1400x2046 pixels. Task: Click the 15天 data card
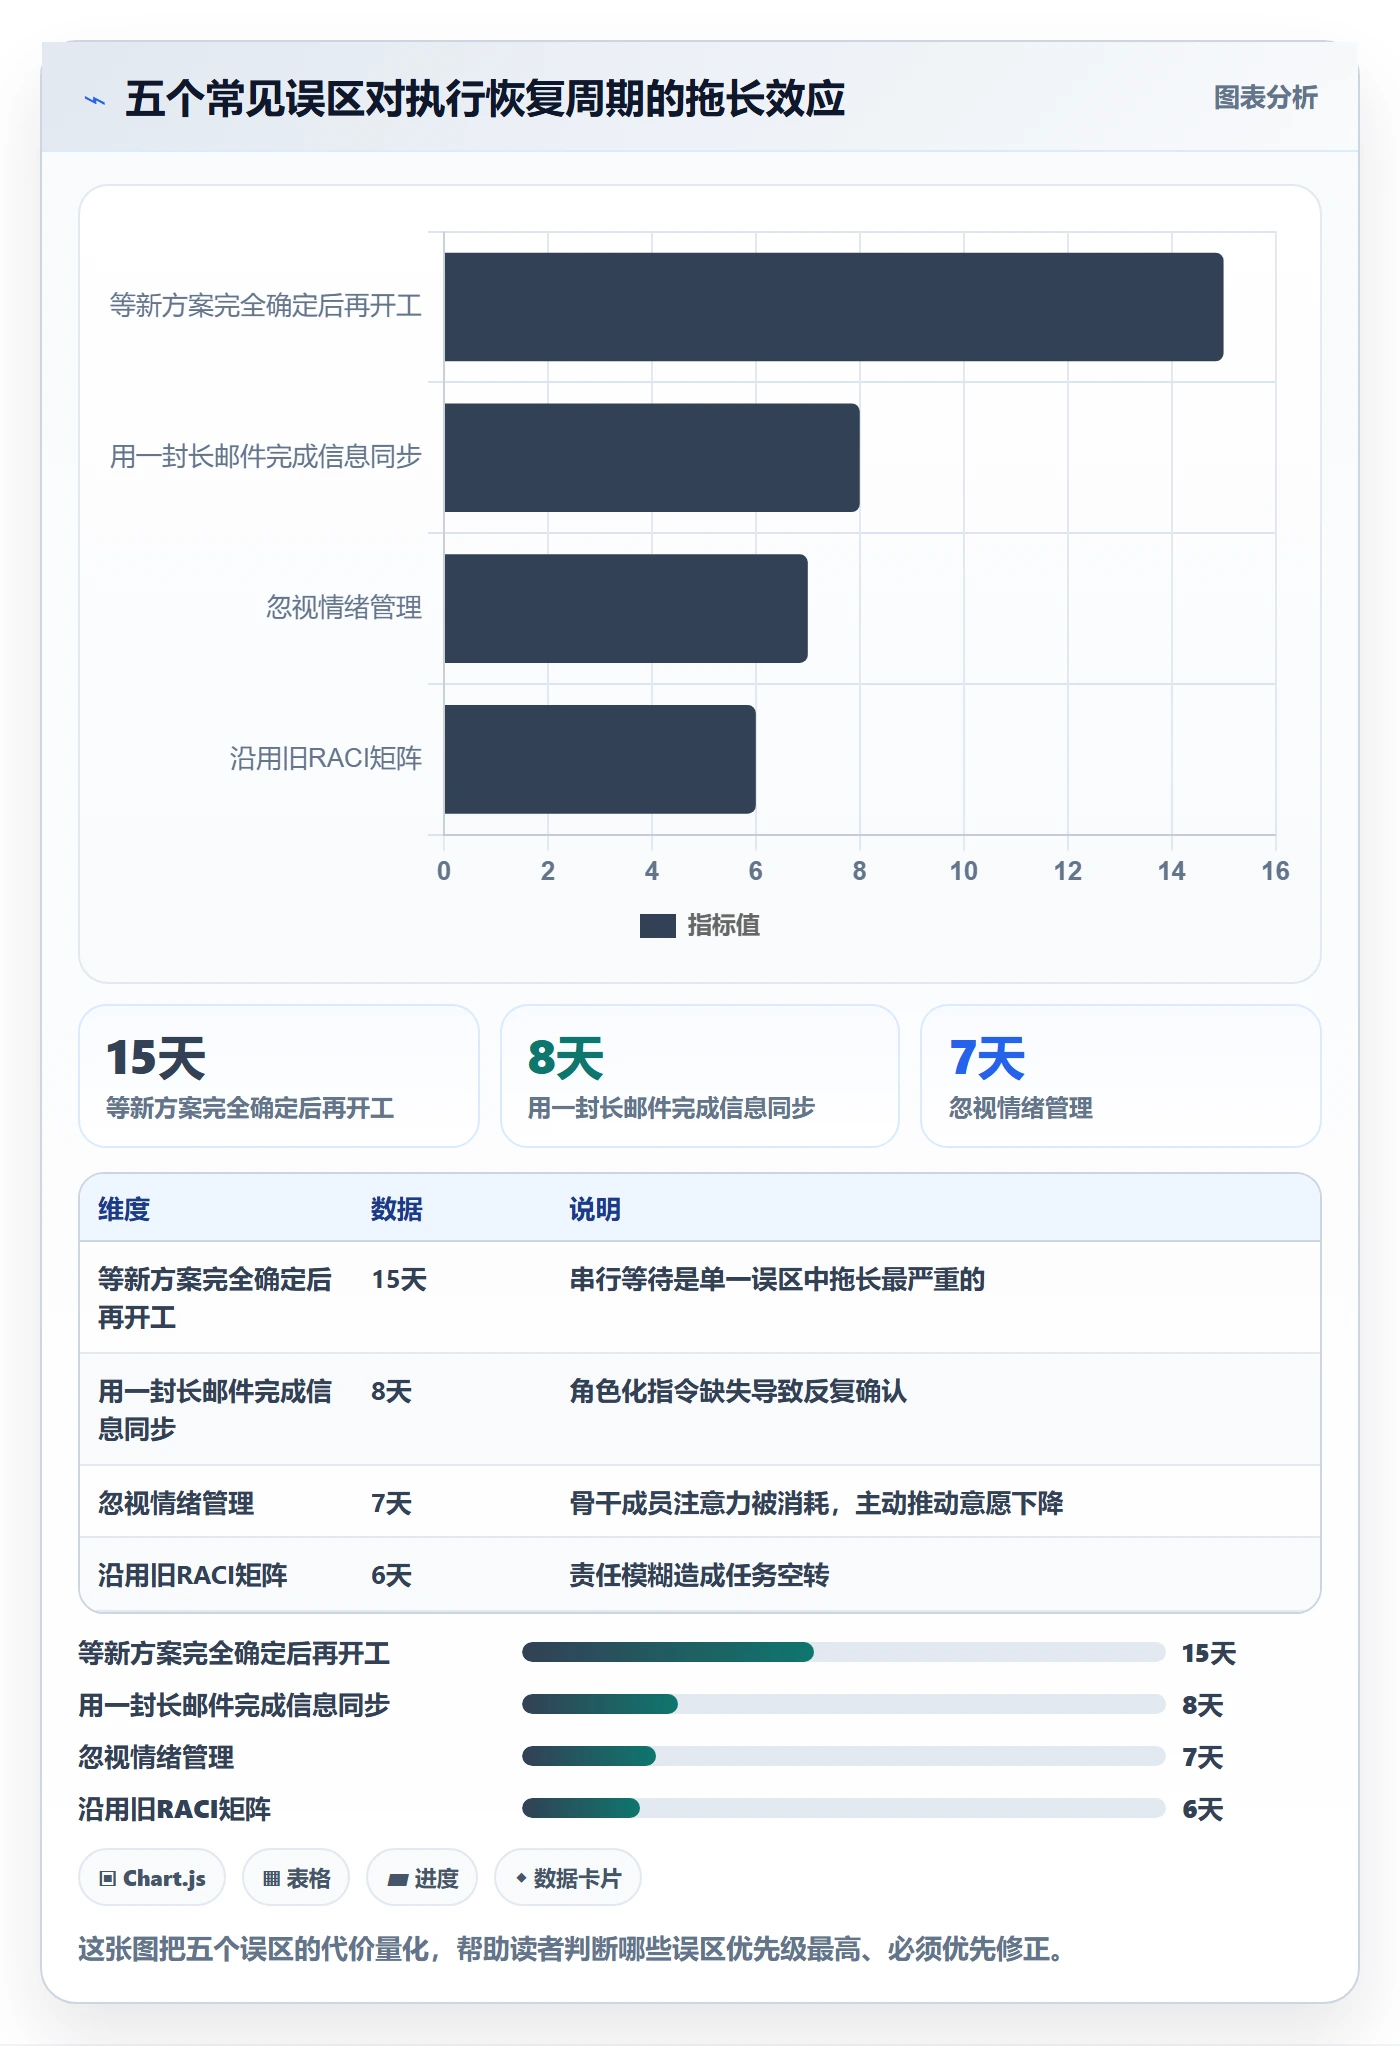click(x=279, y=1076)
